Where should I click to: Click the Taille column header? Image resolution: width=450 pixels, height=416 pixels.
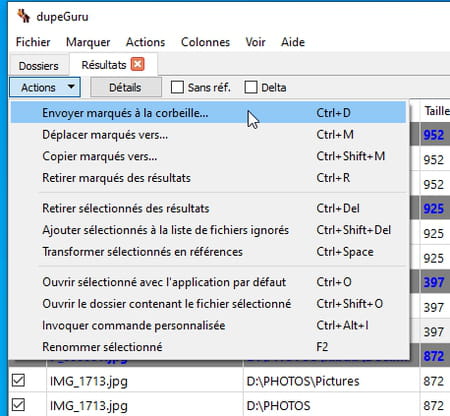pos(437,111)
